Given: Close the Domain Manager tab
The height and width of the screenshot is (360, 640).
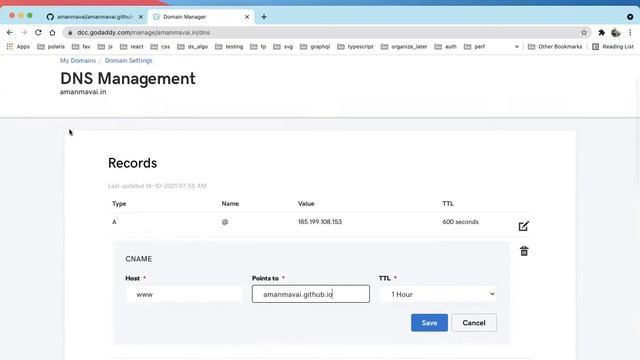Looking at the screenshot, I should (247, 17).
